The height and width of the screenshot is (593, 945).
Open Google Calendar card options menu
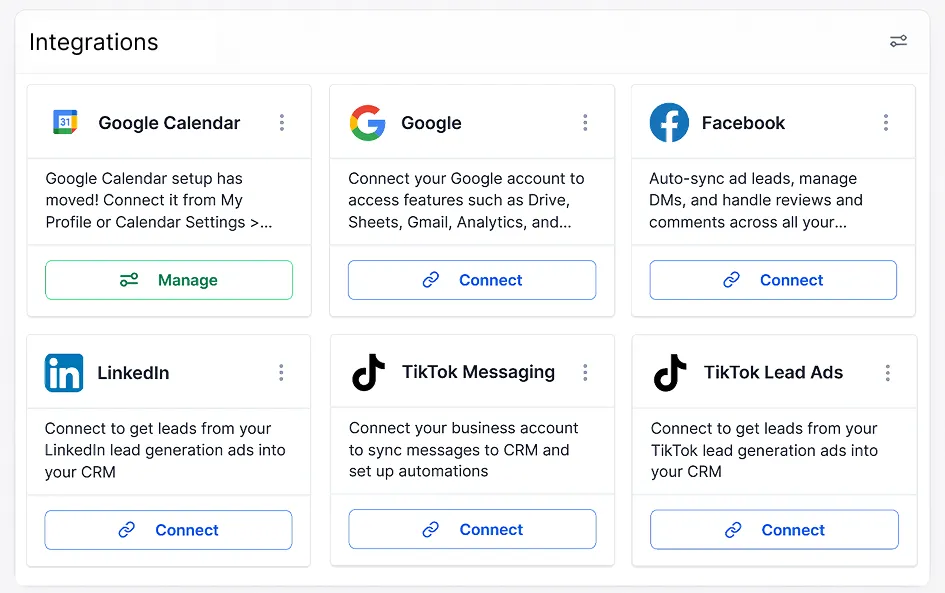pos(281,123)
